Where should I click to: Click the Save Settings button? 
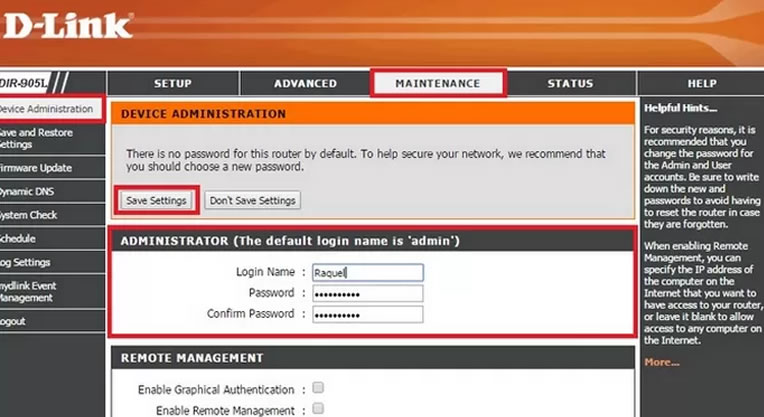155,201
